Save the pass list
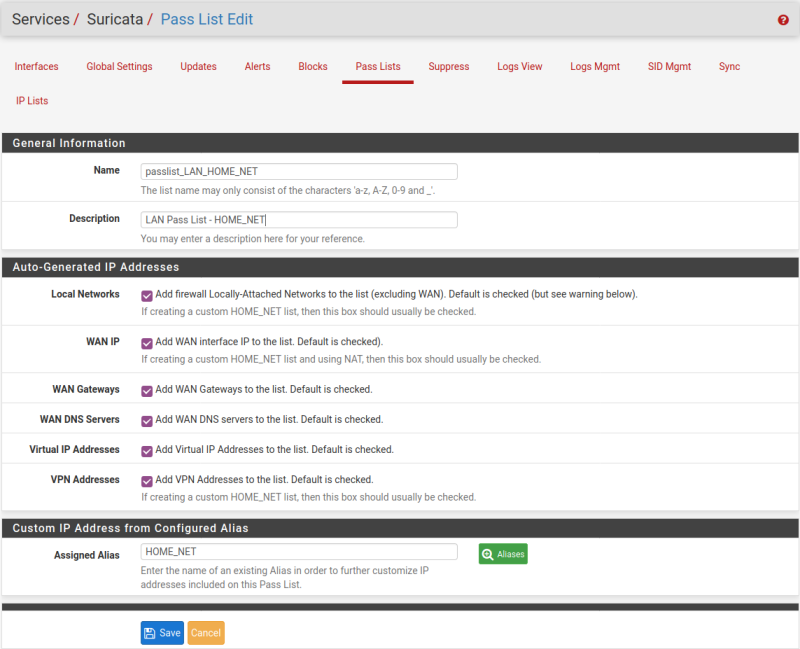Screen dimensions: 800x649 [162, 633]
